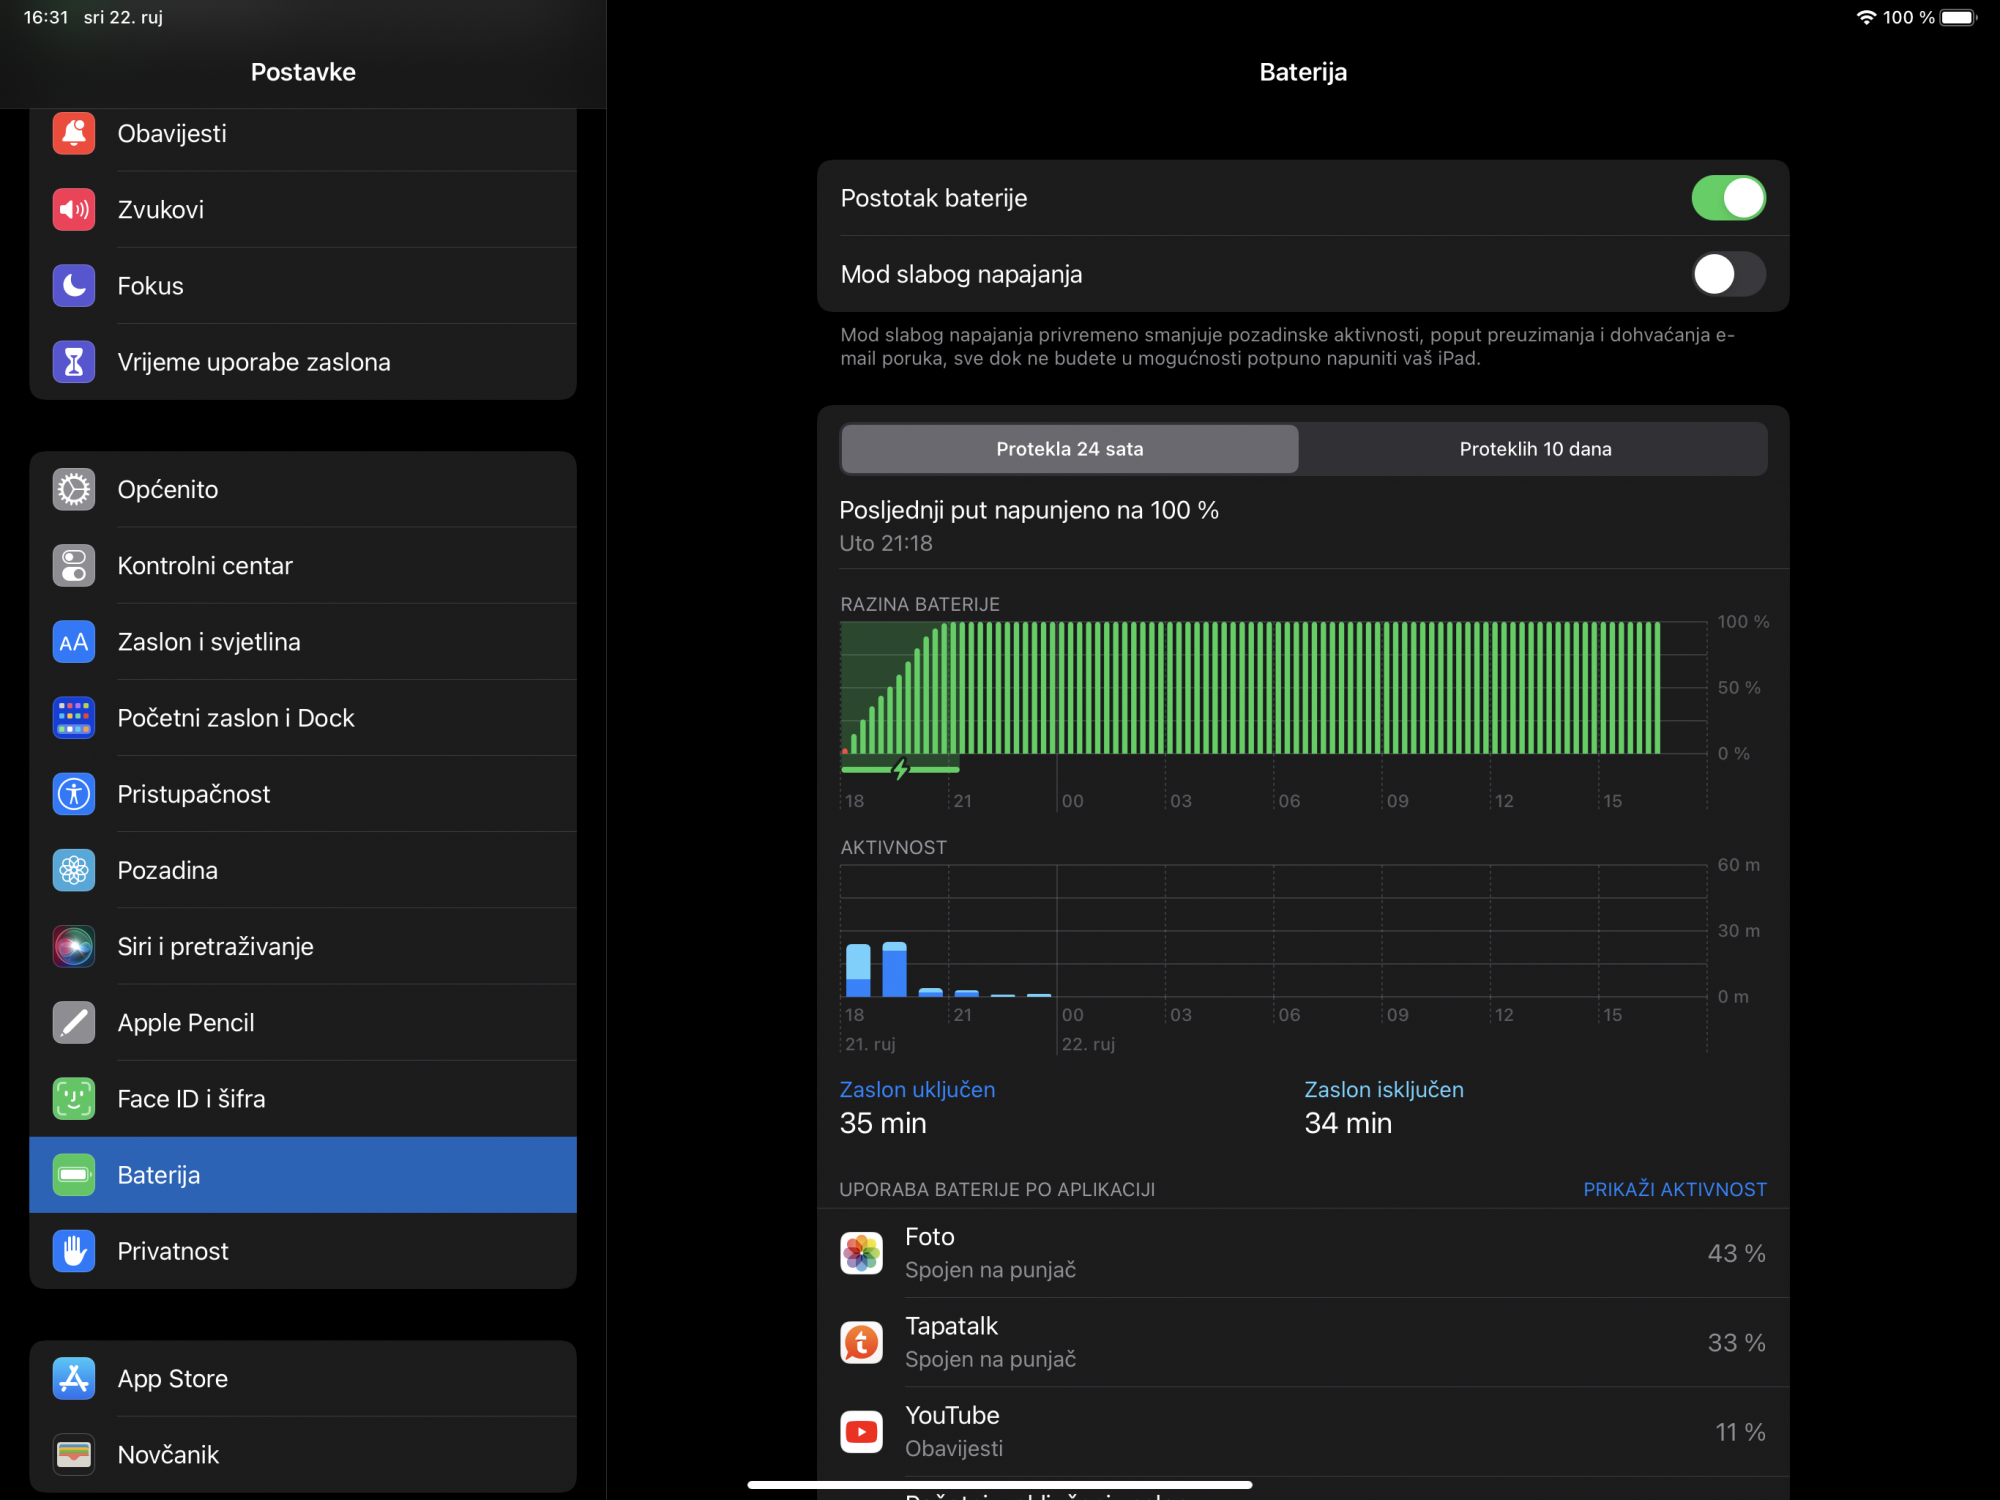
Task: Expand YouTube battery usage row
Action: tap(1302, 1431)
